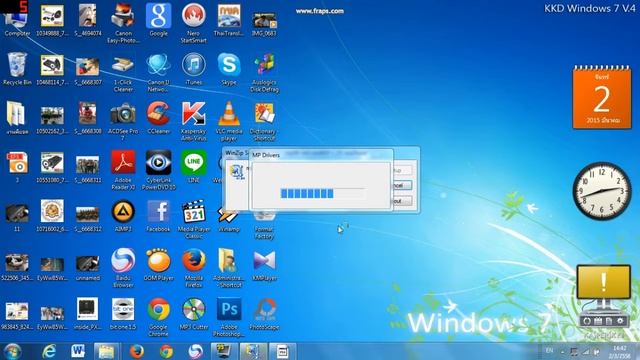Launch MP3 Cutter shortcut

coord(193,313)
